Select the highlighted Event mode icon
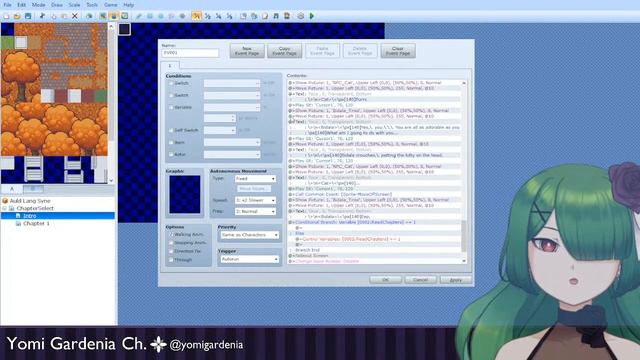Screen dimensions: 640x360 tap(113, 16)
